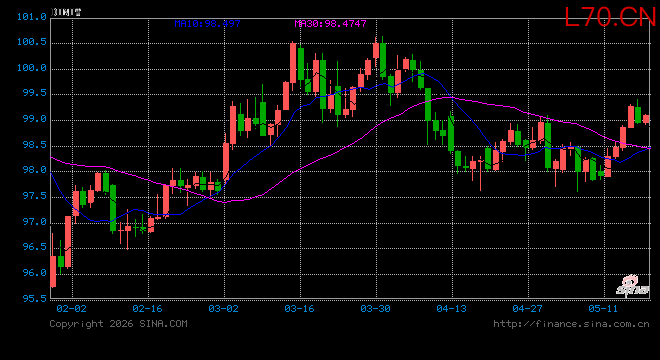Viewport: 660px width, 360px height.
Task: Select the 99.5 price axis label
Action: (x=35, y=93)
